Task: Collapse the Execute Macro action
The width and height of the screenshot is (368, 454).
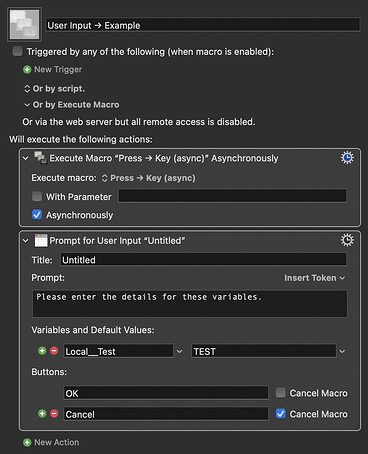Action: tap(26, 158)
